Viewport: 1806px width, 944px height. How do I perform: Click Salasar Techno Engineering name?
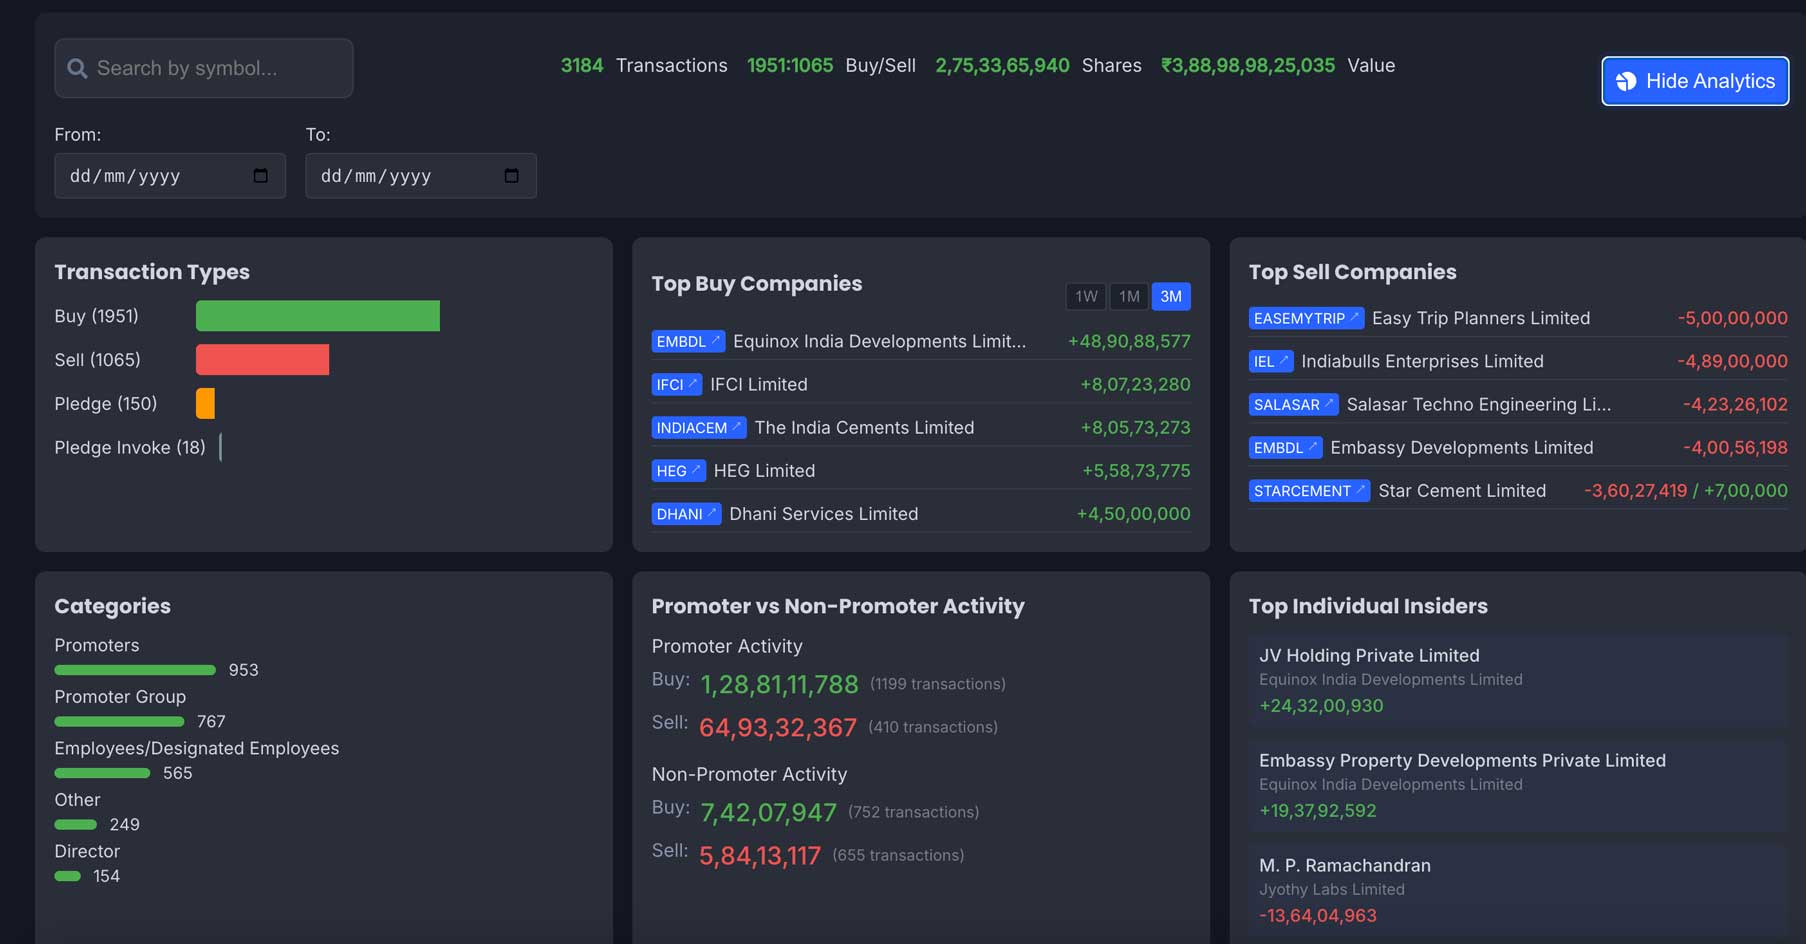click(x=1479, y=404)
